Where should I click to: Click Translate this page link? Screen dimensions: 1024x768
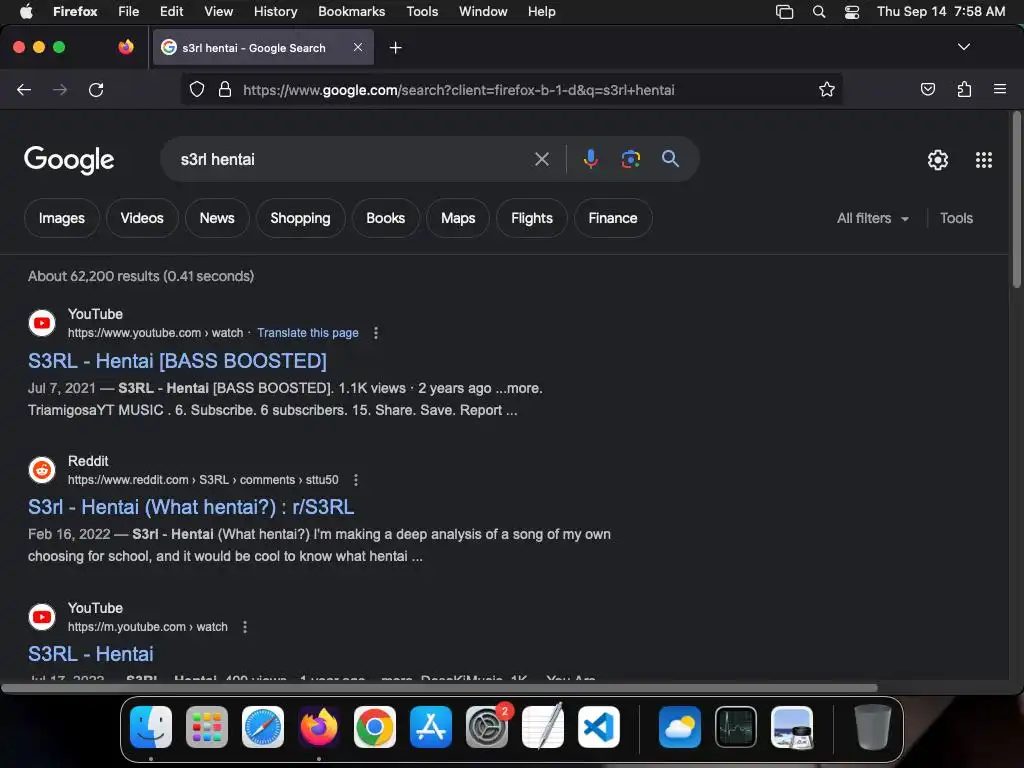point(308,333)
